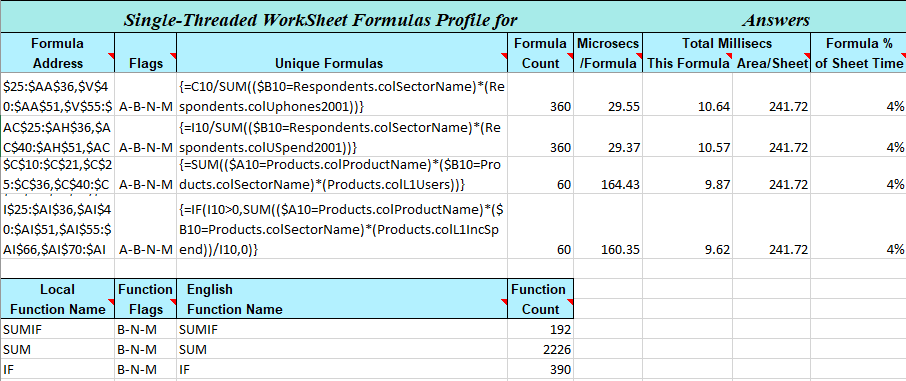Select the SUMIF cell under Local Function Name

[x=58, y=329]
